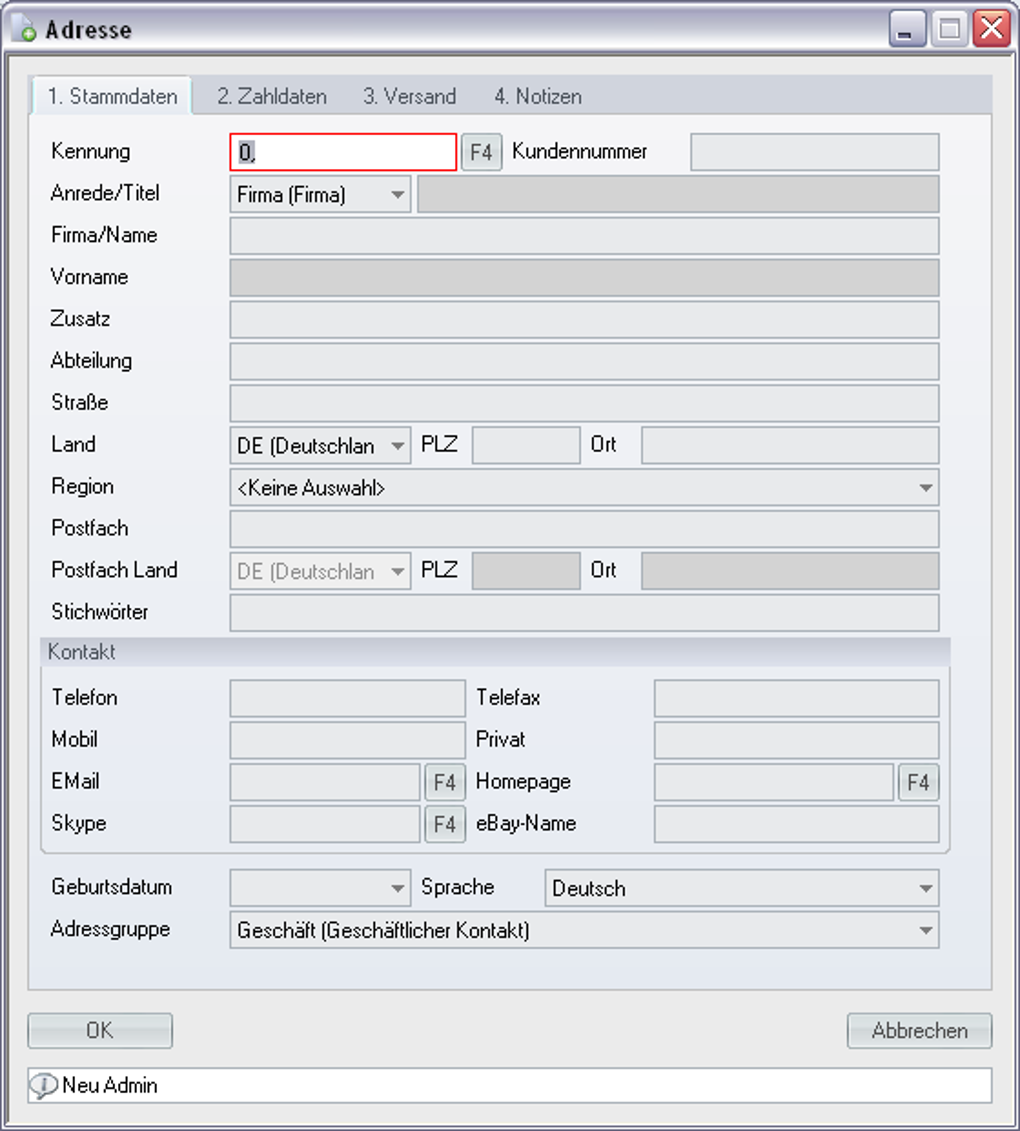Viewport: 1020px width, 1131px height.
Task: Open the Anrede/Titel dropdown
Action: tap(398, 195)
